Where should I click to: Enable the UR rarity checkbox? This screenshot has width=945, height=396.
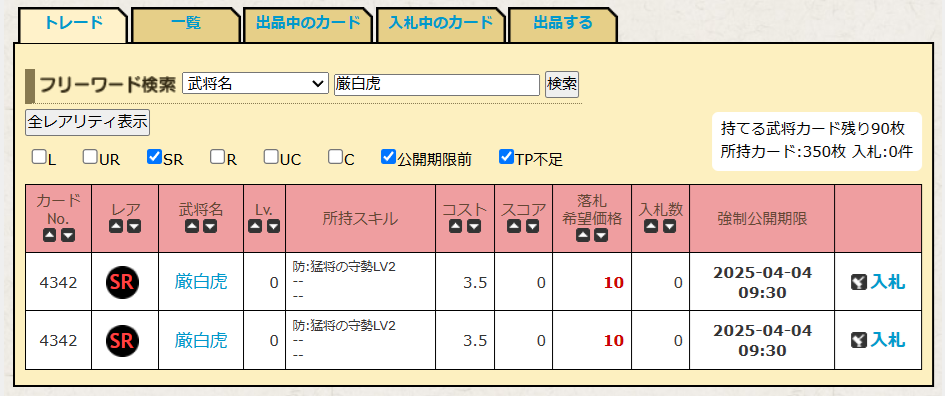pos(90,157)
